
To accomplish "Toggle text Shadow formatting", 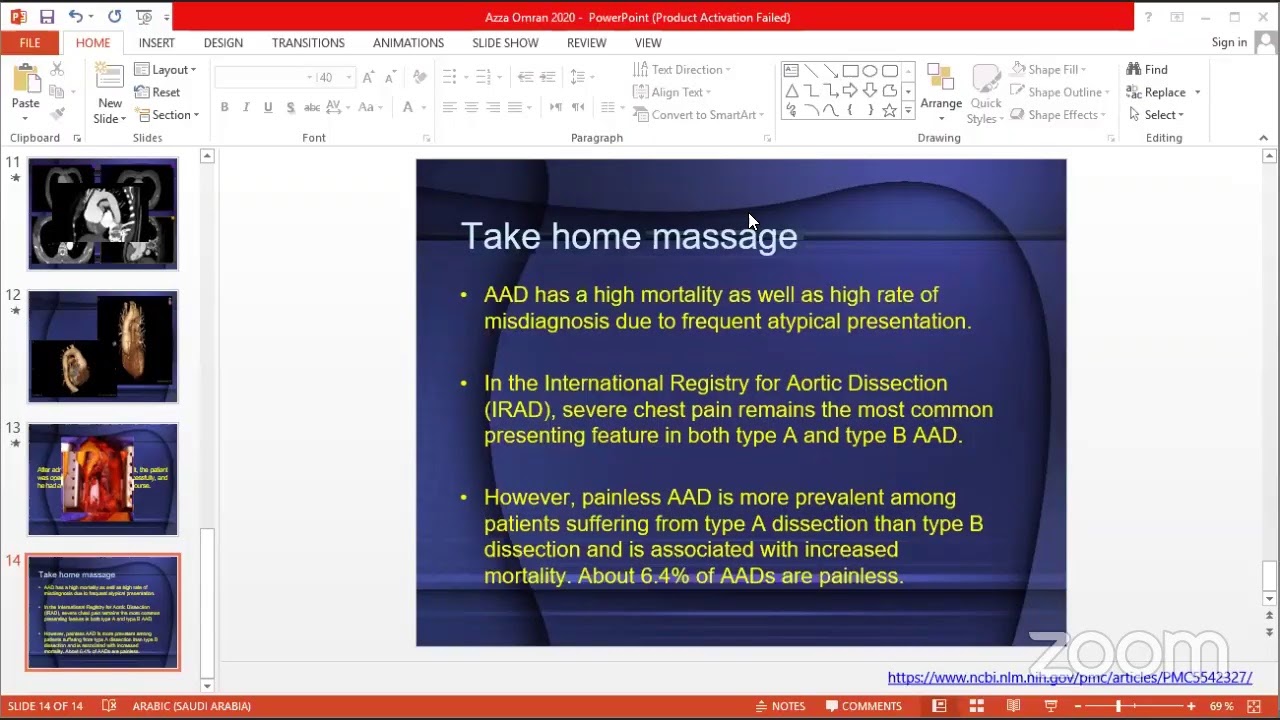I will (290, 107).
